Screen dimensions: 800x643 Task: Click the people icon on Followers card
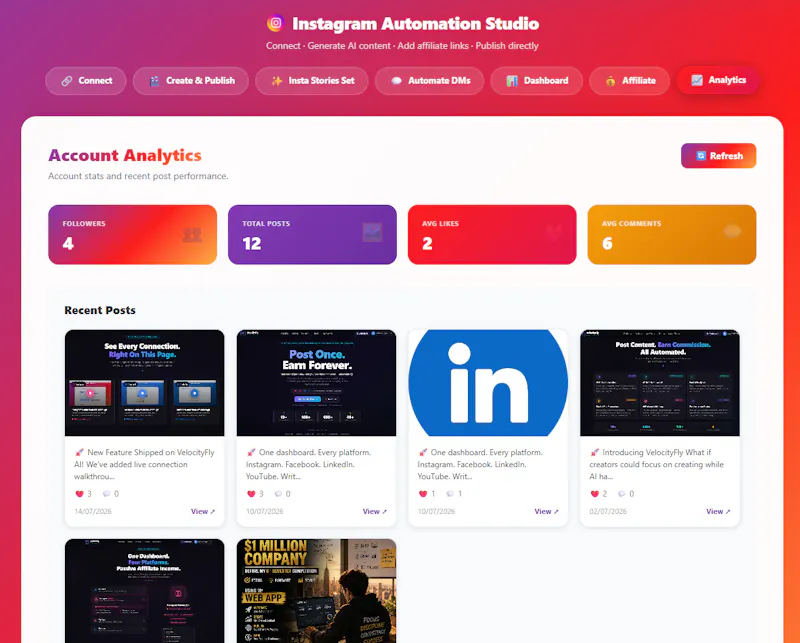coord(192,234)
